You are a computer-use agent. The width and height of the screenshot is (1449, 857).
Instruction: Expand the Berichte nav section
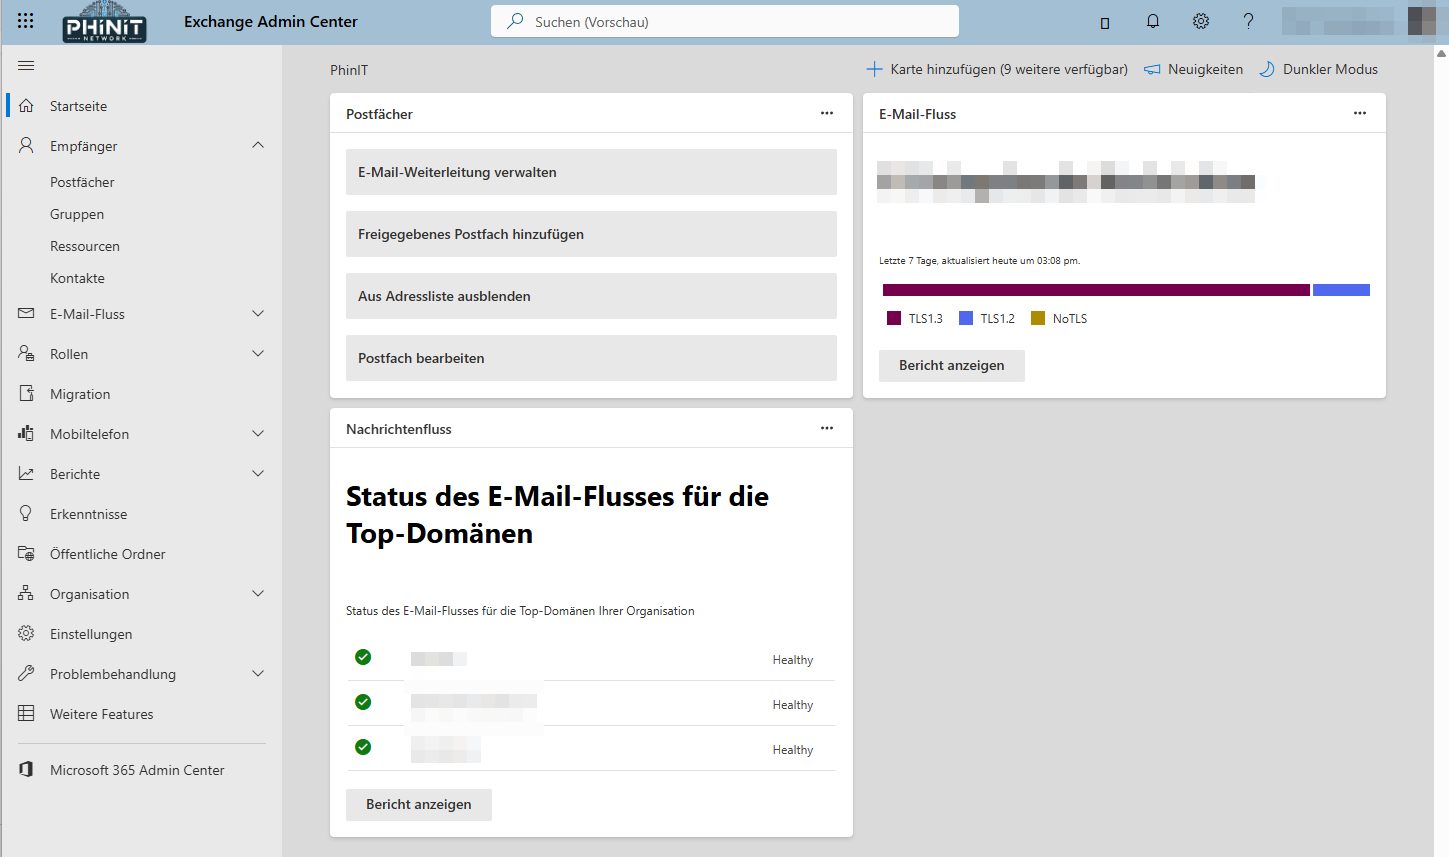[258, 474]
